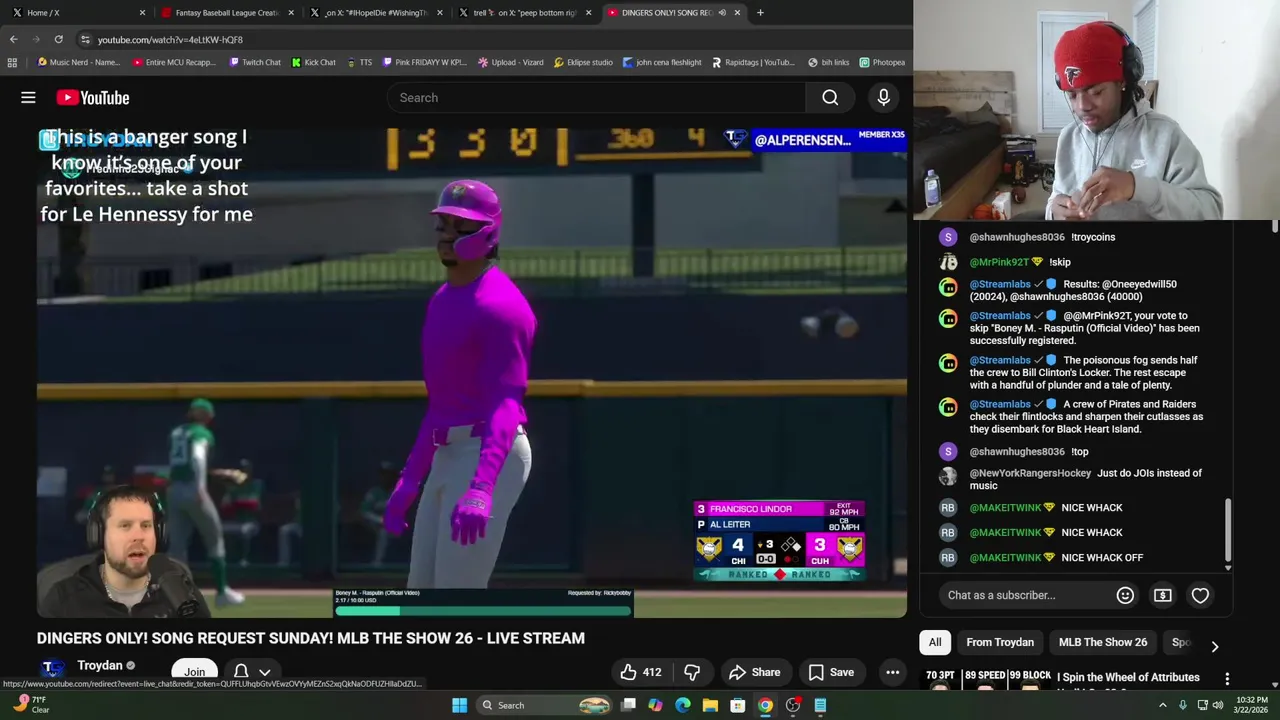1280x720 pixels.
Task: Open Entire MCU Recapp bookmark
Action: [x=173, y=62]
